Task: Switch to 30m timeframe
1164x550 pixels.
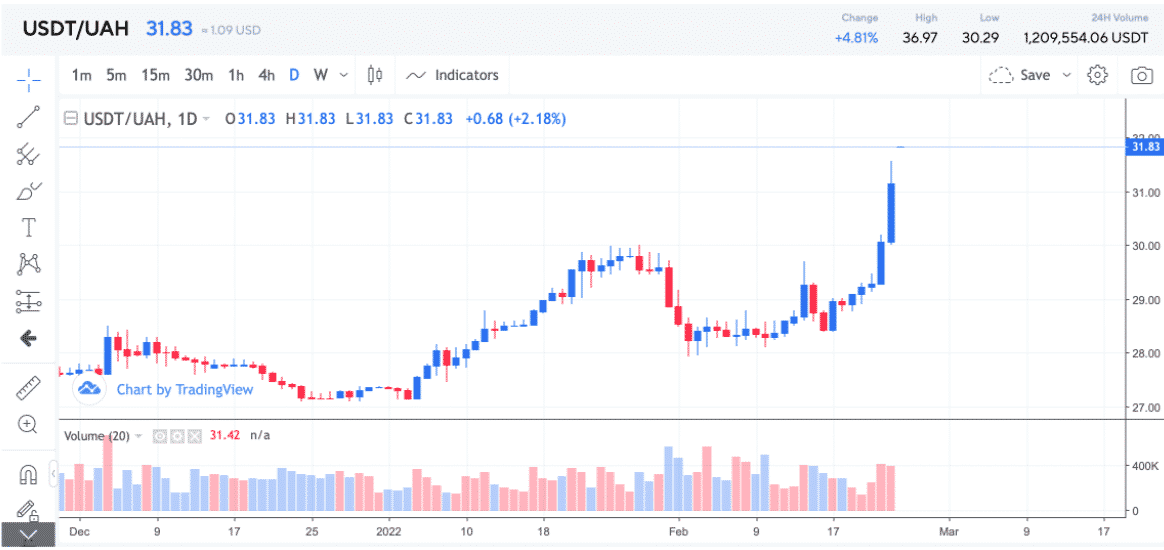Action: coord(198,75)
